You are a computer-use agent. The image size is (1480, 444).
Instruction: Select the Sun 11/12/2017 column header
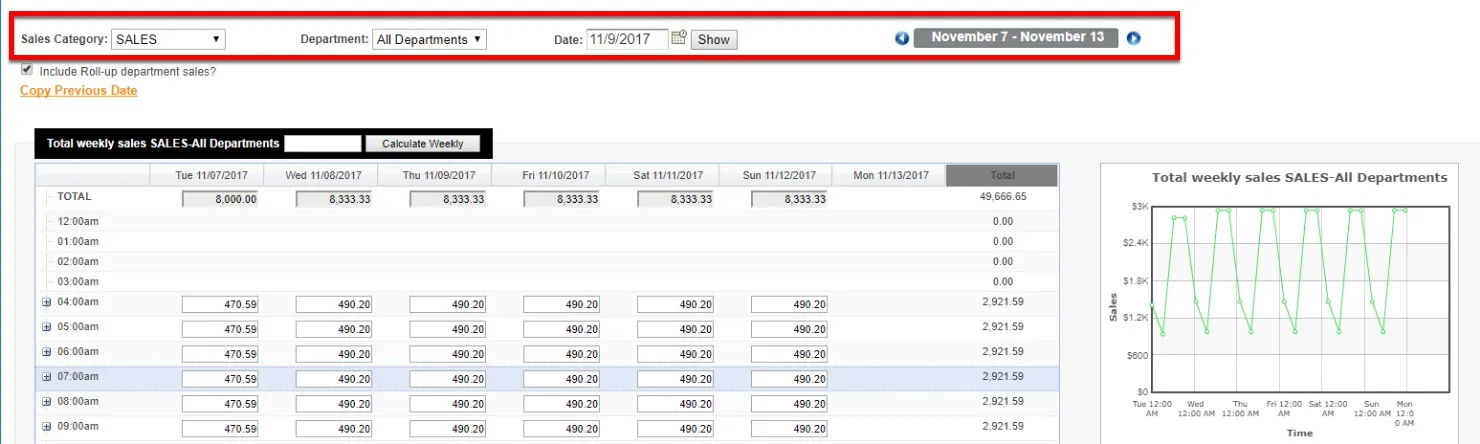[776, 175]
